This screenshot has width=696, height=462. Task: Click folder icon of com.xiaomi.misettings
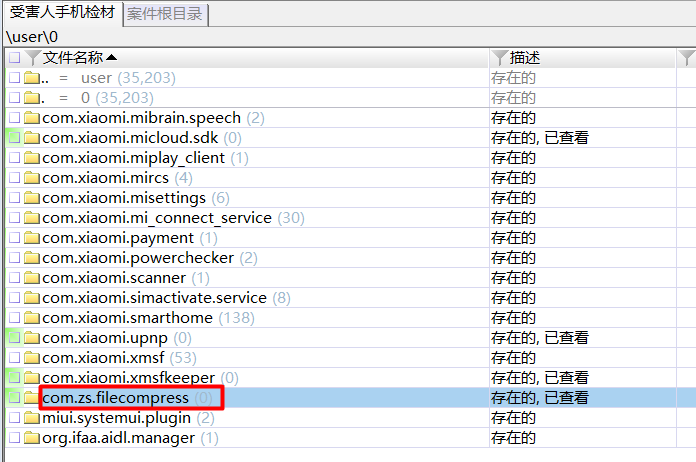point(32,198)
